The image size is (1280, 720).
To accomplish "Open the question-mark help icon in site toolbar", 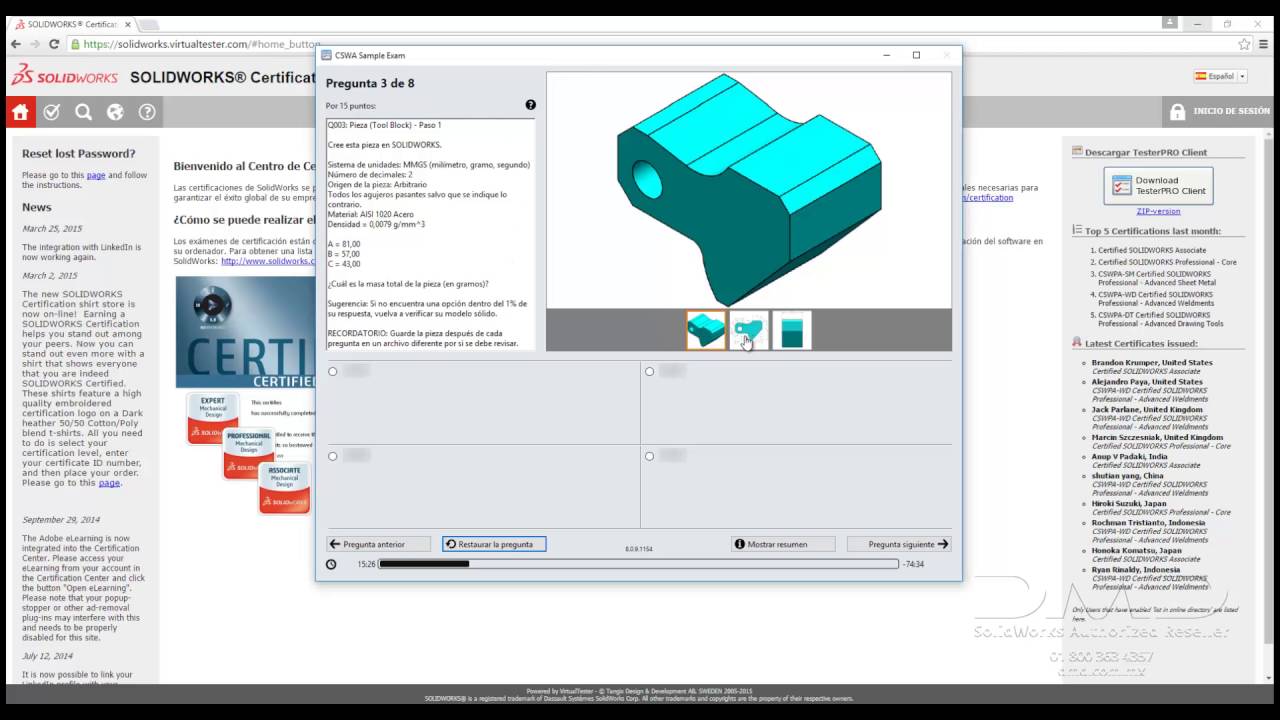I will click(x=147, y=112).
